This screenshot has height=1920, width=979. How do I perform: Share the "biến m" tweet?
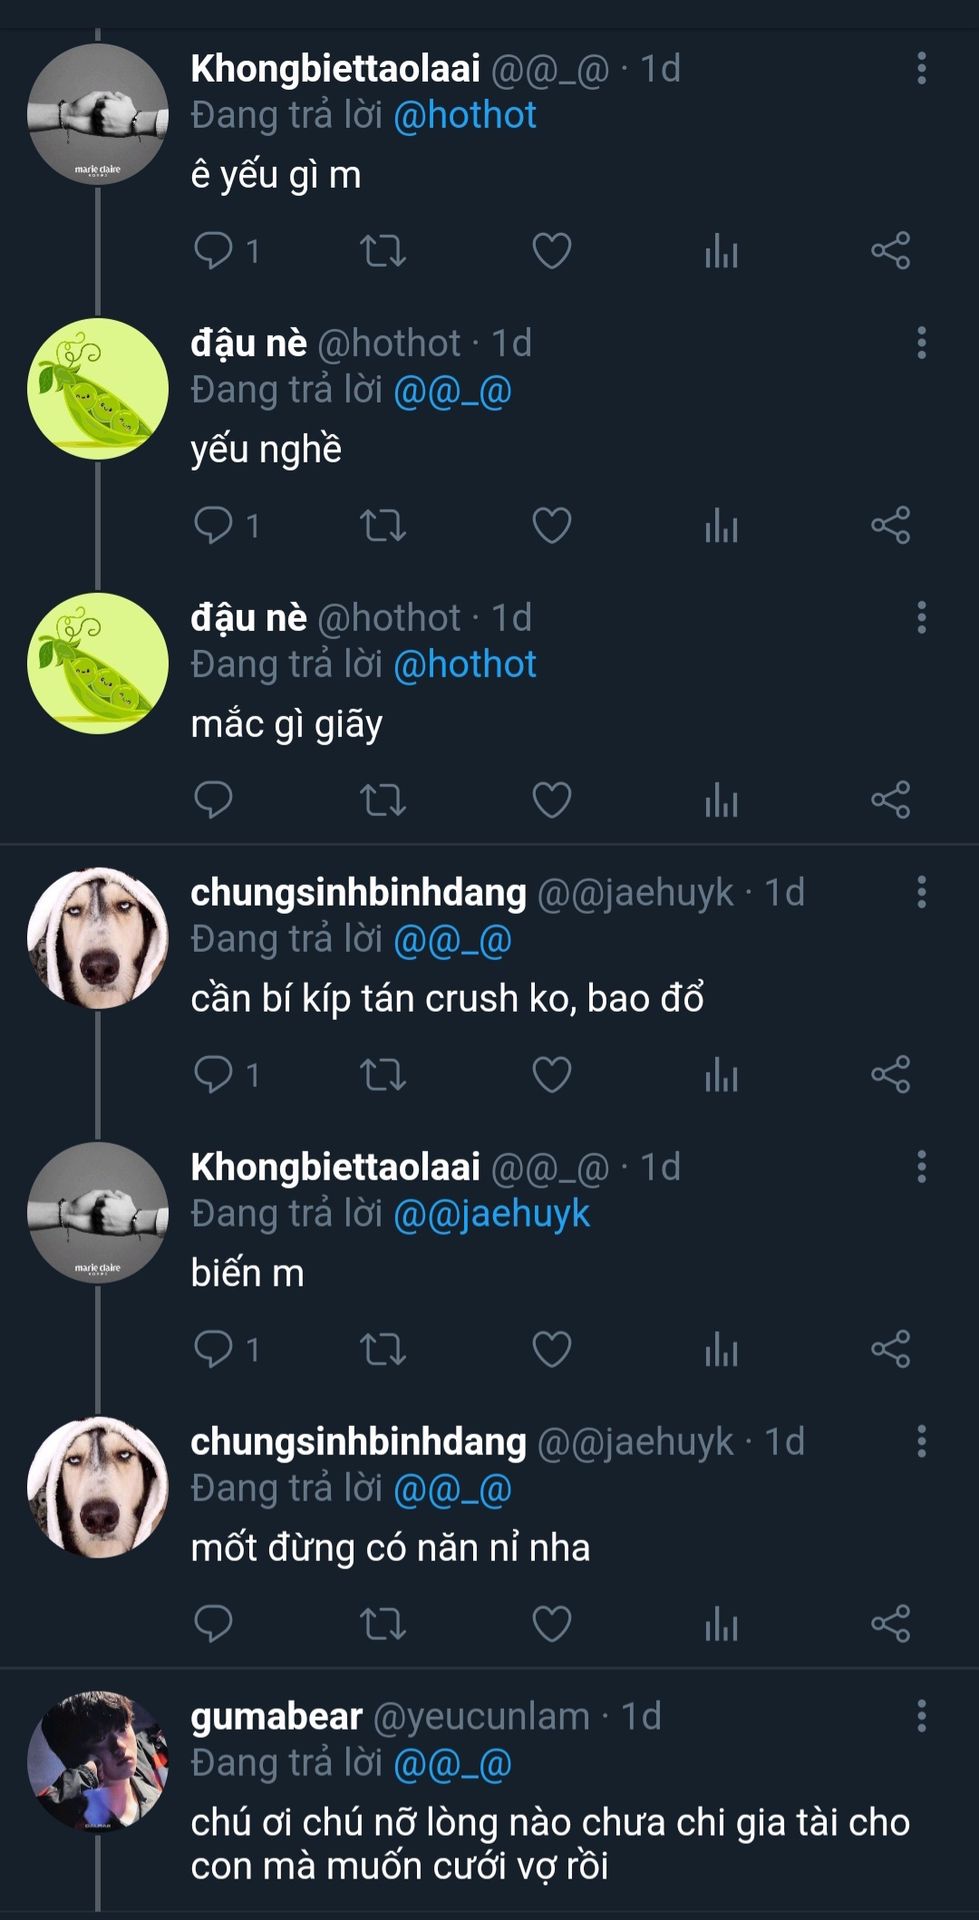pyautogui.click(x=890, y=1349)
